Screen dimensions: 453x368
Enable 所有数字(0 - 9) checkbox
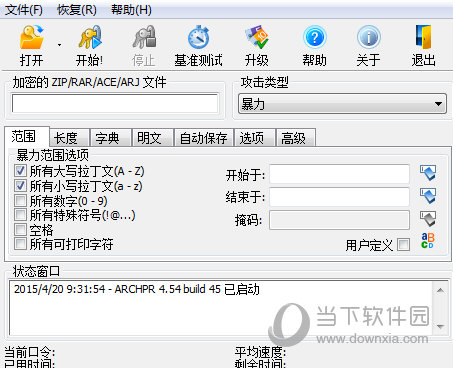[20, 201]
